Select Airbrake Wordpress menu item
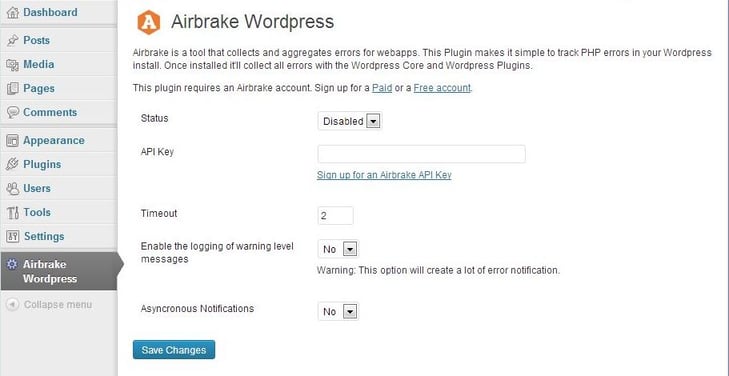Screen dimensions: 729x376 pyautogui.click(x=58, y=271)
